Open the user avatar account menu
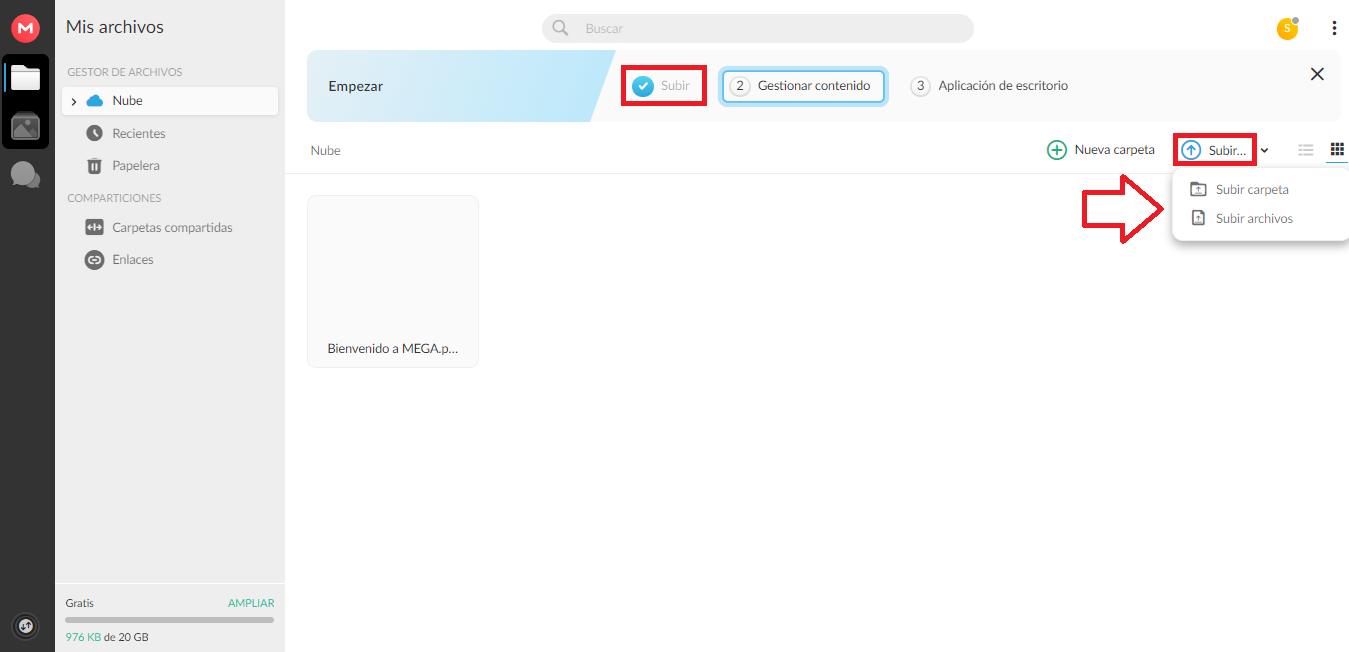 (1287, 28)
